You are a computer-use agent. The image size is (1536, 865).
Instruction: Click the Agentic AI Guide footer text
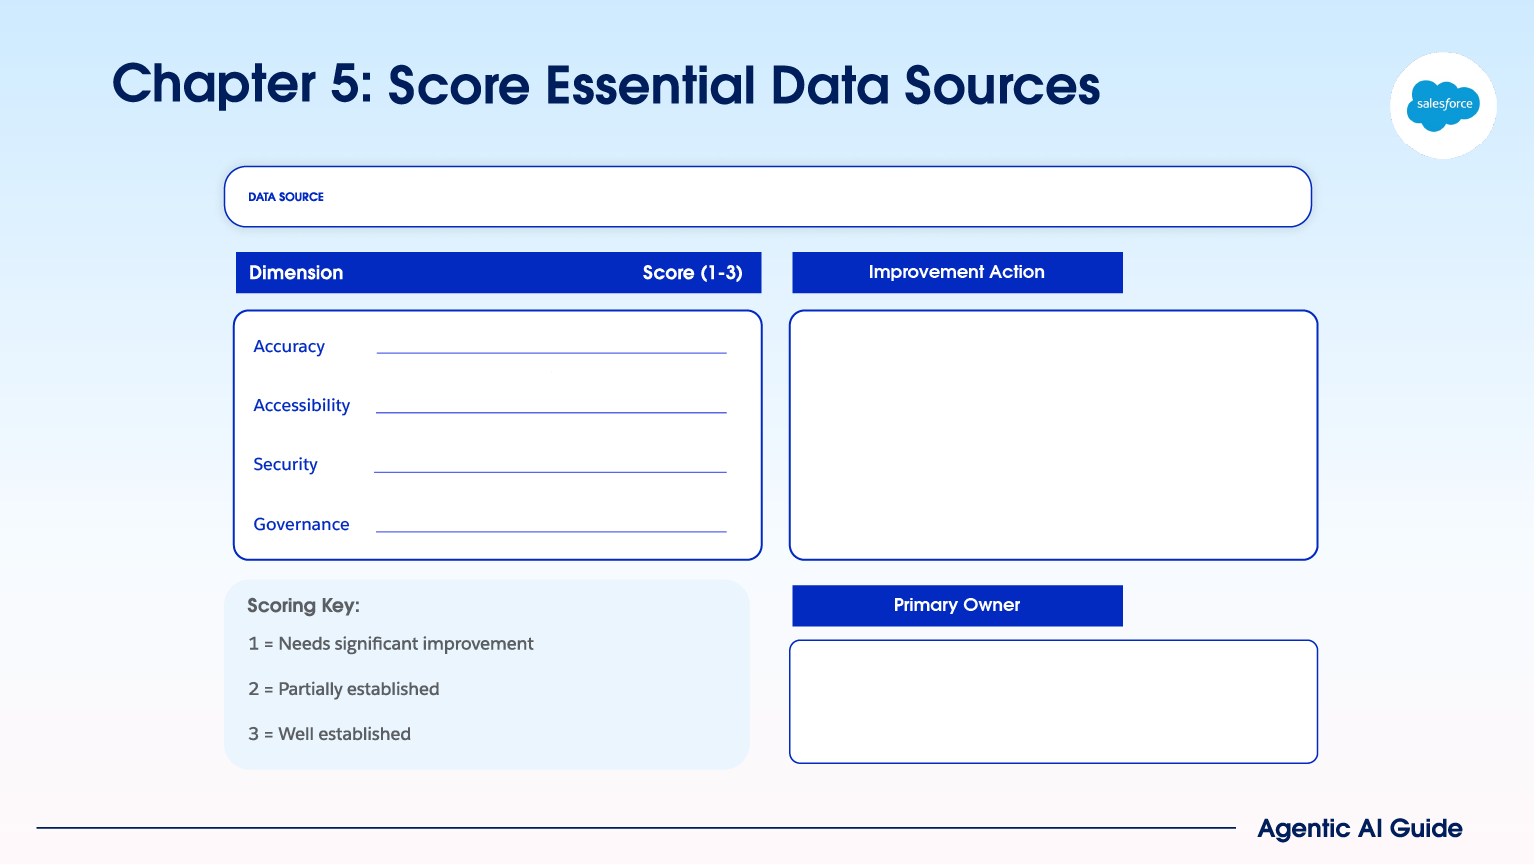click(1360, 829)
